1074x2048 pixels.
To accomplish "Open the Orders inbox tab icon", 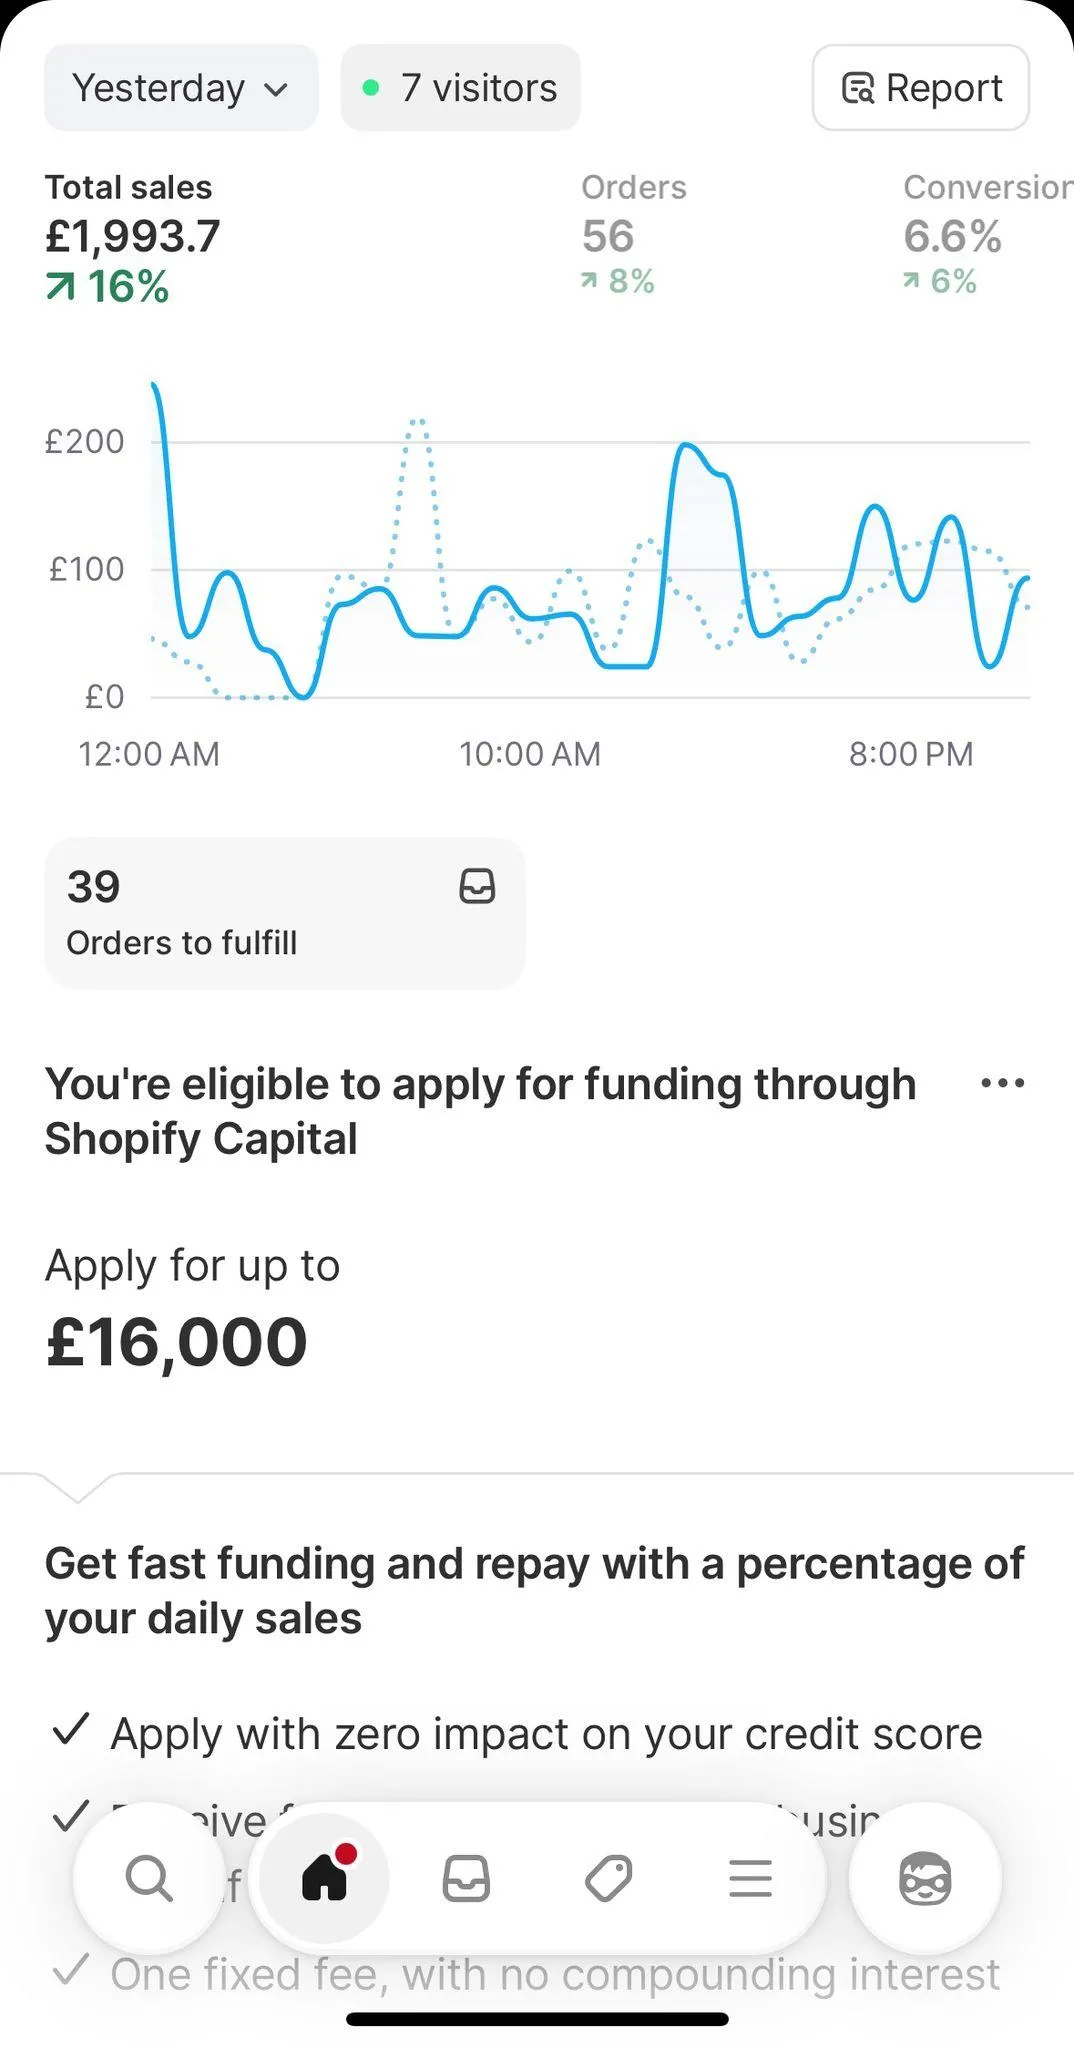I will click(x=466, y=1878).
